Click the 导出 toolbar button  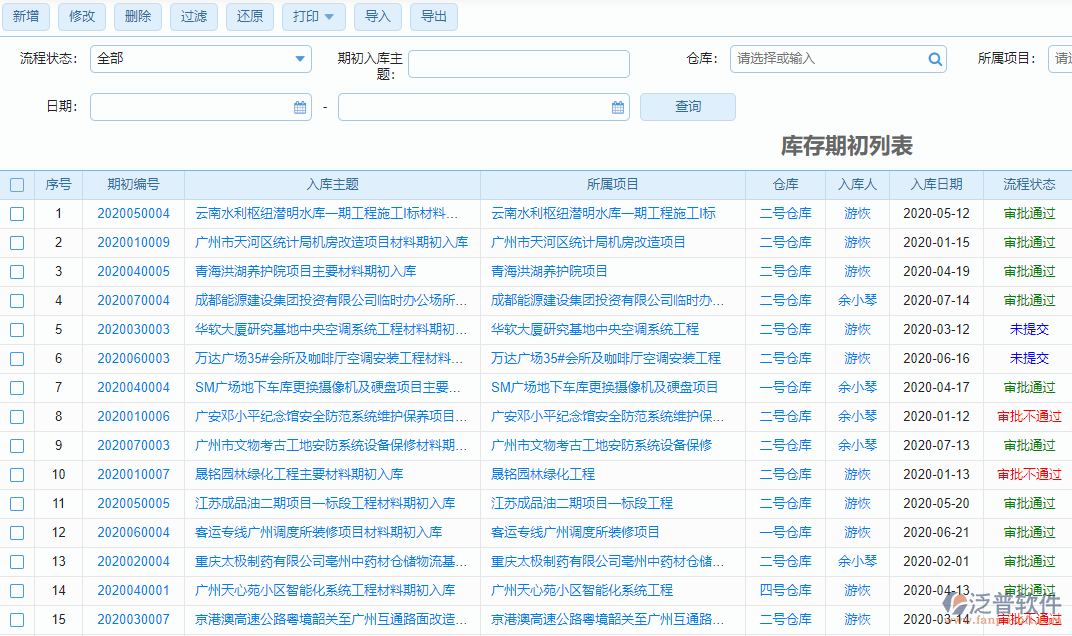(433, 16)
